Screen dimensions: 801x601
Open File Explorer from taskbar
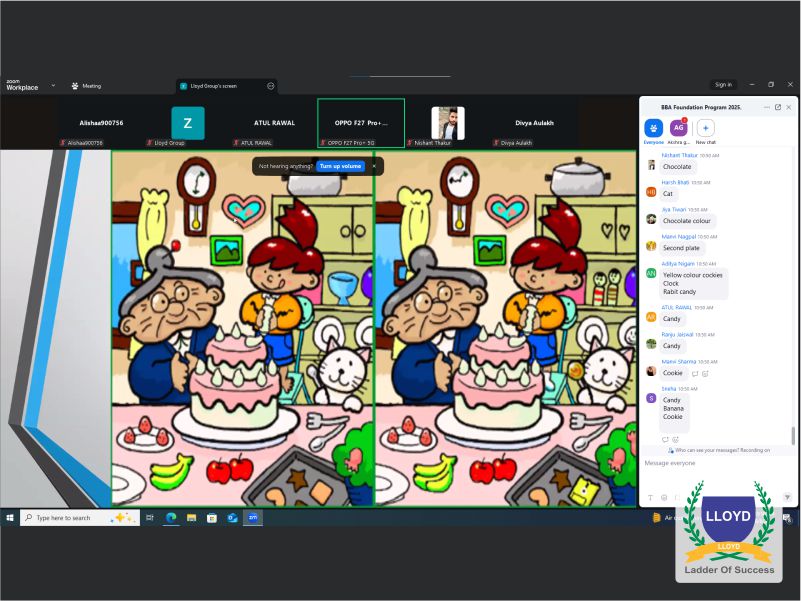(x=192, y=518)
